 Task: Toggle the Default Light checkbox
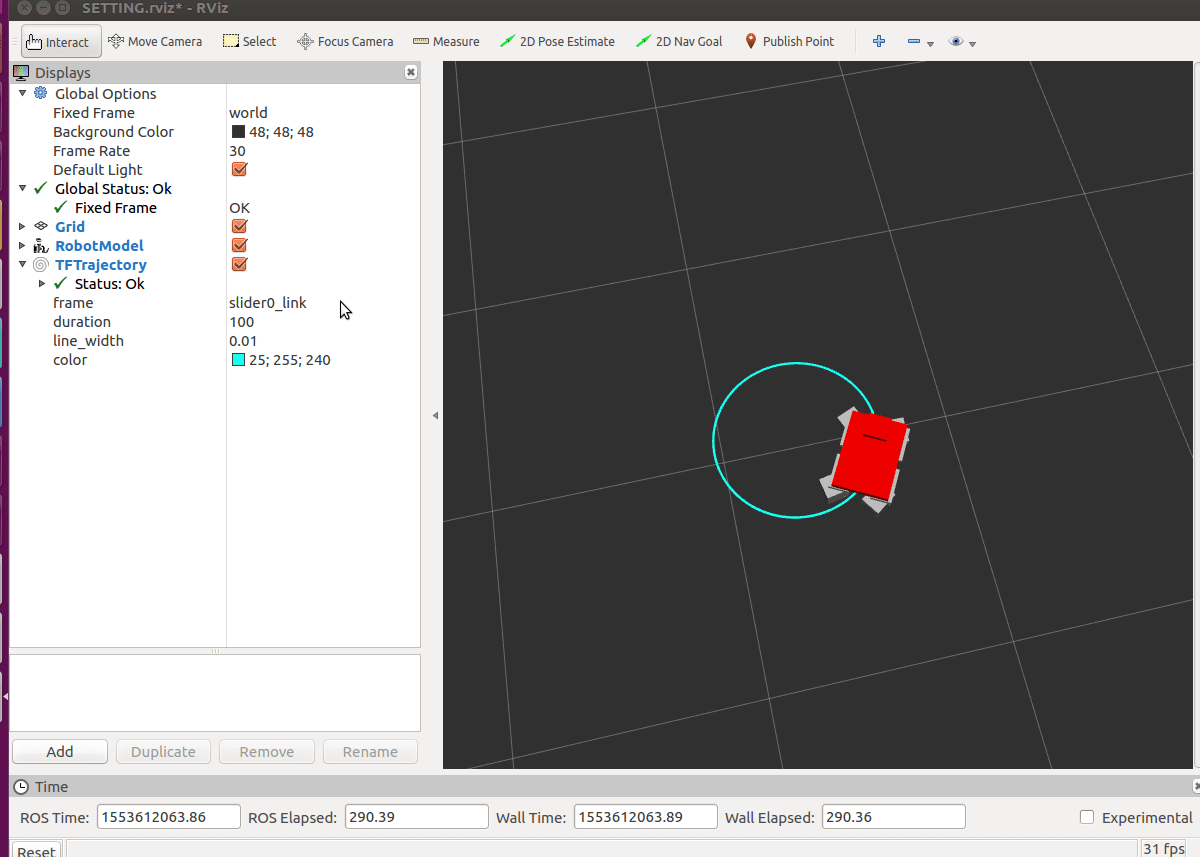239,169
